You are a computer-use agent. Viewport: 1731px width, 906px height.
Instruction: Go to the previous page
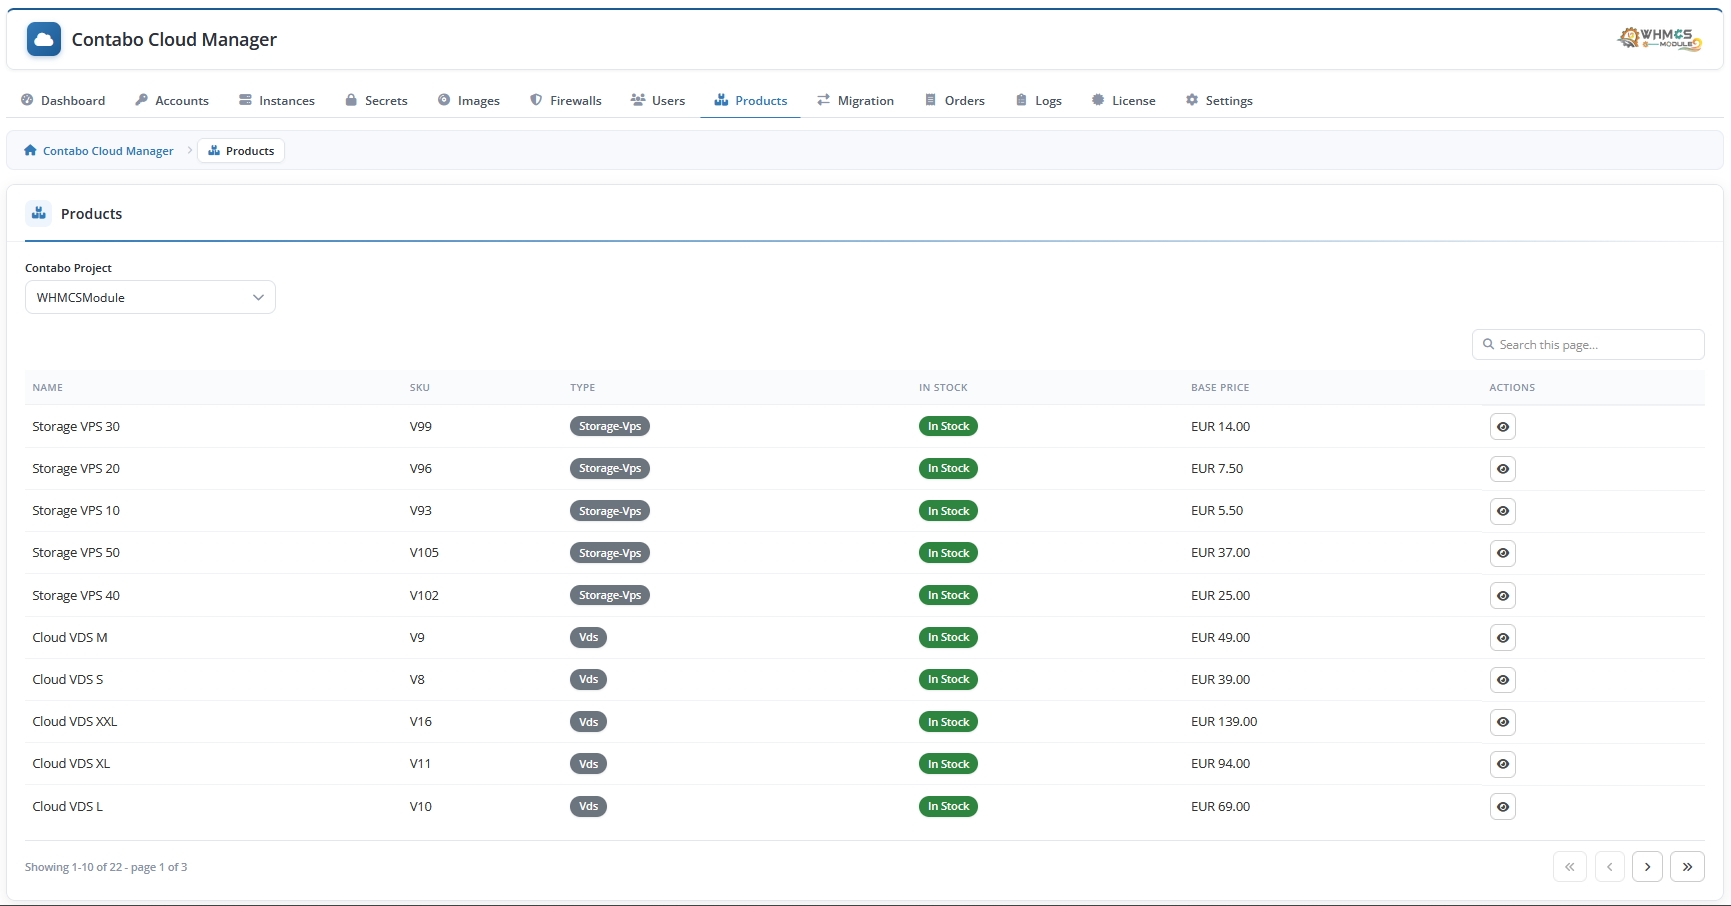pos(1609,867)
